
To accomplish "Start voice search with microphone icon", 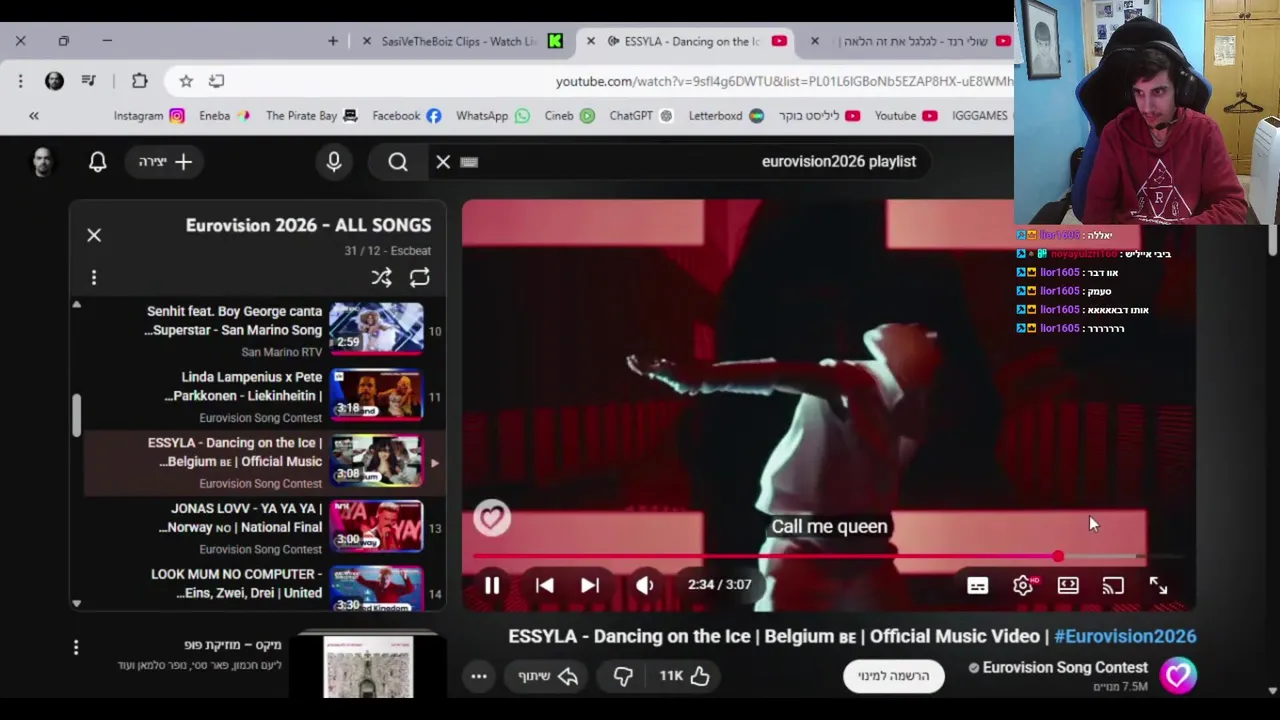I will coord(334,161).
